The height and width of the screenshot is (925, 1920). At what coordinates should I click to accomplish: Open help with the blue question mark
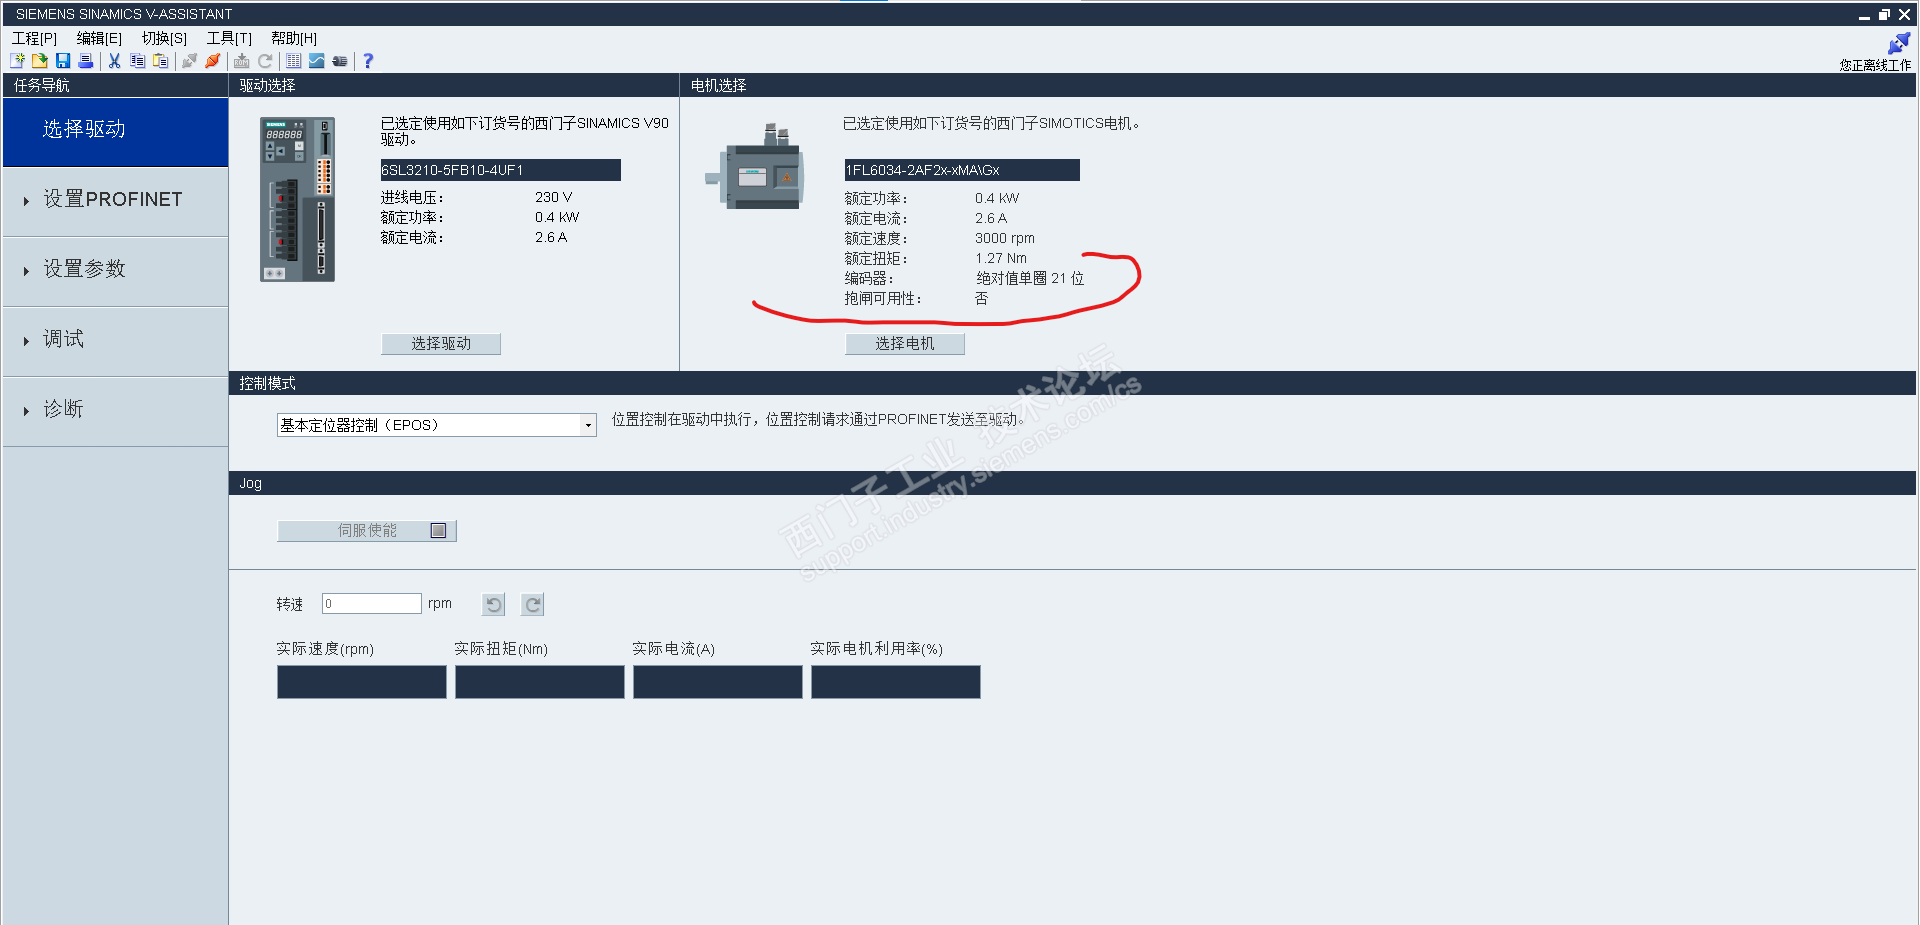click(x=368, y=61)
